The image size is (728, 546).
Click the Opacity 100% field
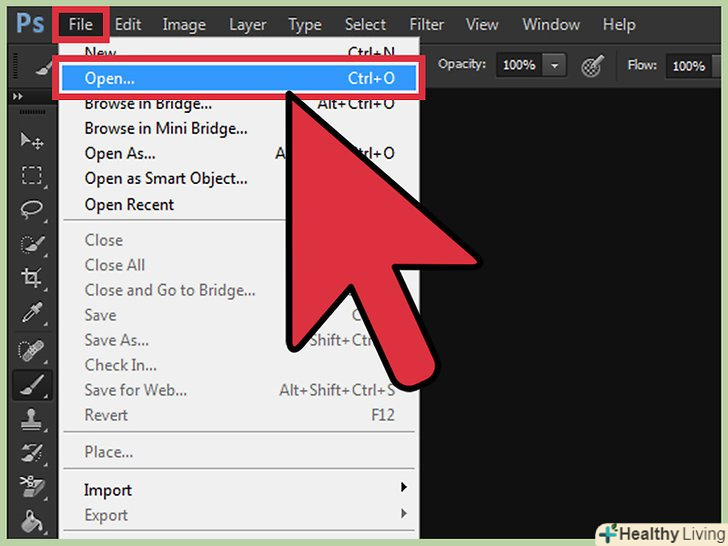pos(520,65)
